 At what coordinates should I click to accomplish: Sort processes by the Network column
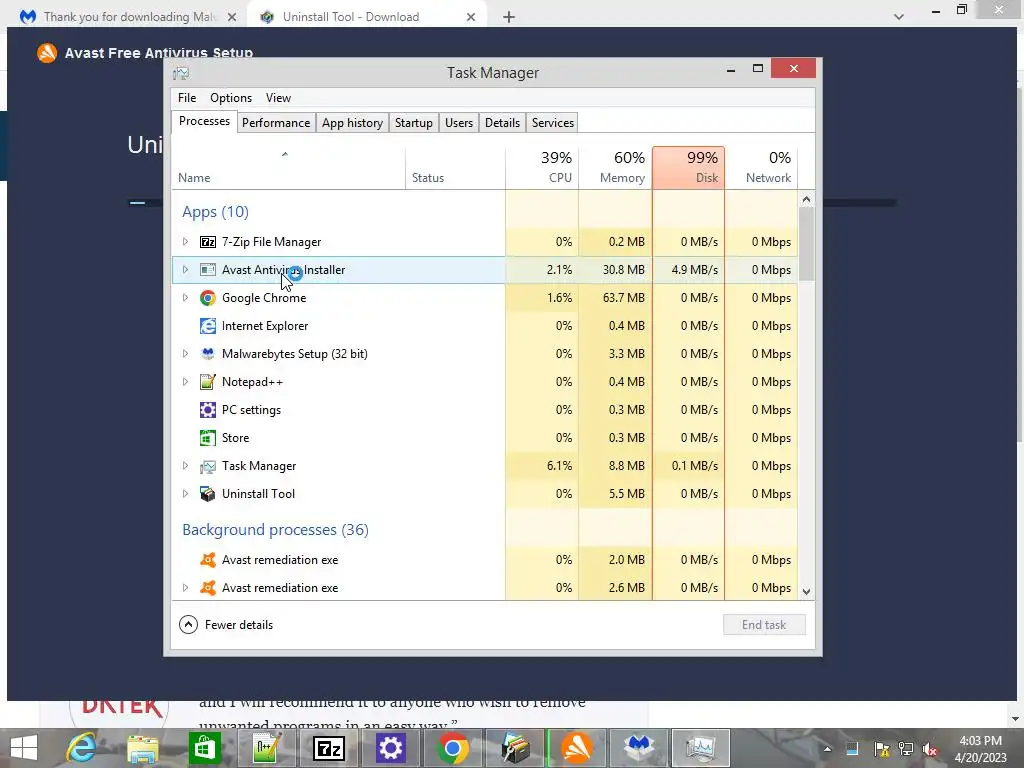(761, 168)
